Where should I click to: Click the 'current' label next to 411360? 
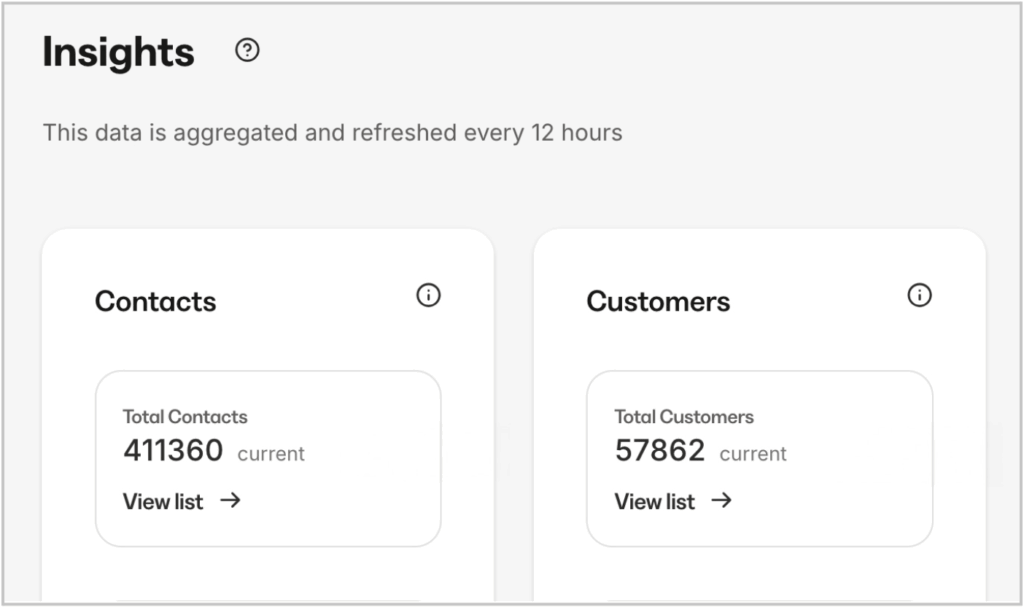pos(271,454)
